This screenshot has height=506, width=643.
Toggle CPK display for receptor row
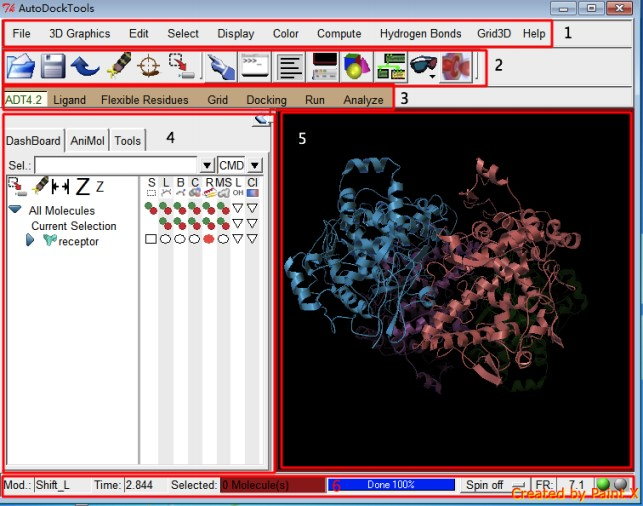[x=194, y=239]
